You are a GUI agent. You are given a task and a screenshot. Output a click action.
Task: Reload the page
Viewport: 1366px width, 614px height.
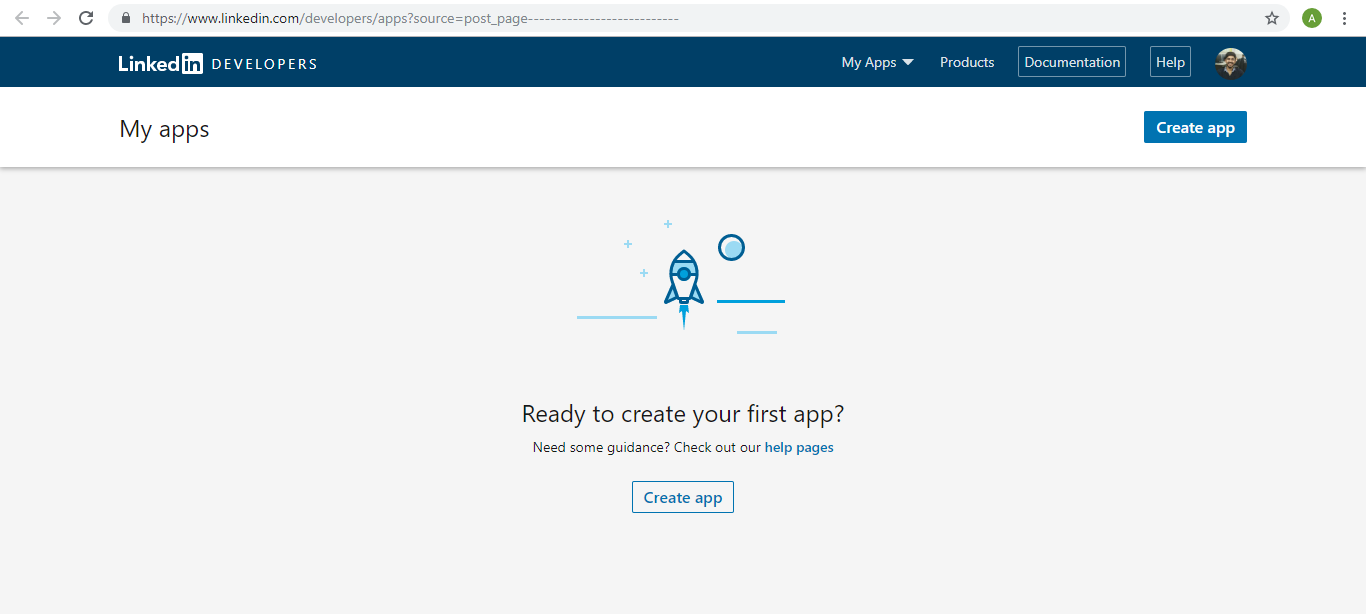click(x=86, y=18)
